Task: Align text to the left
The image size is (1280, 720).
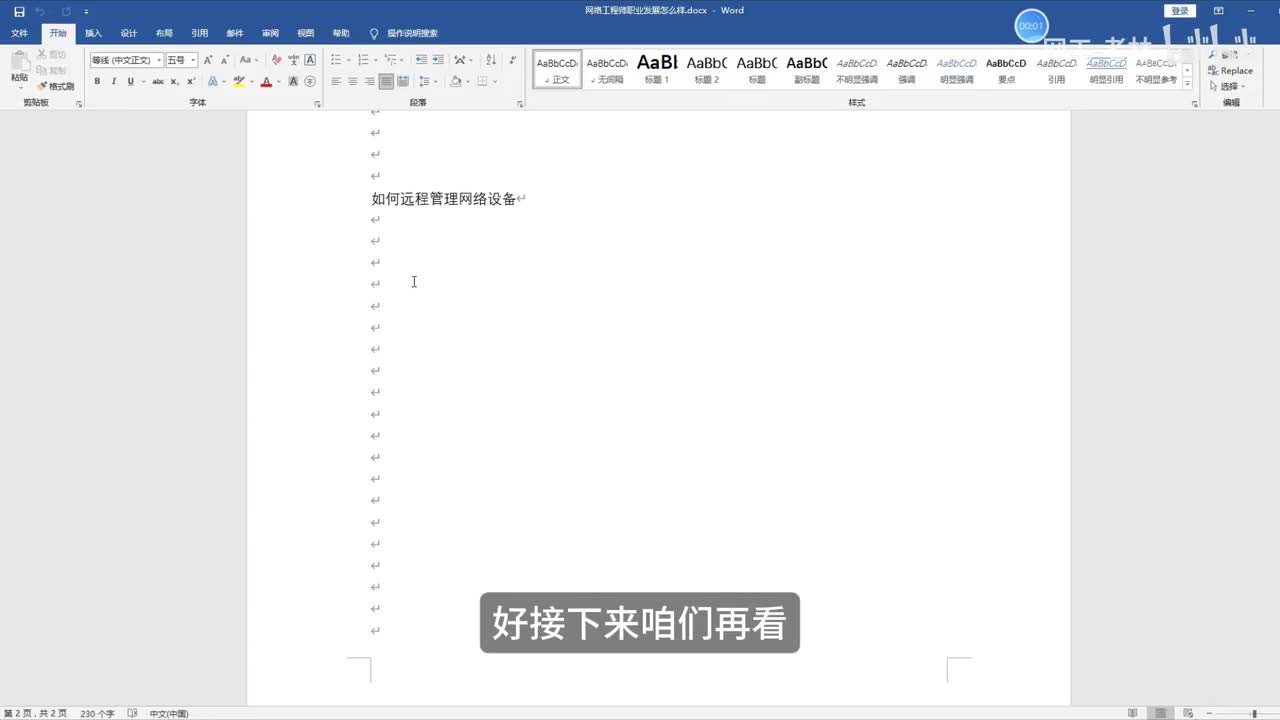Action: tap(336, 81)
